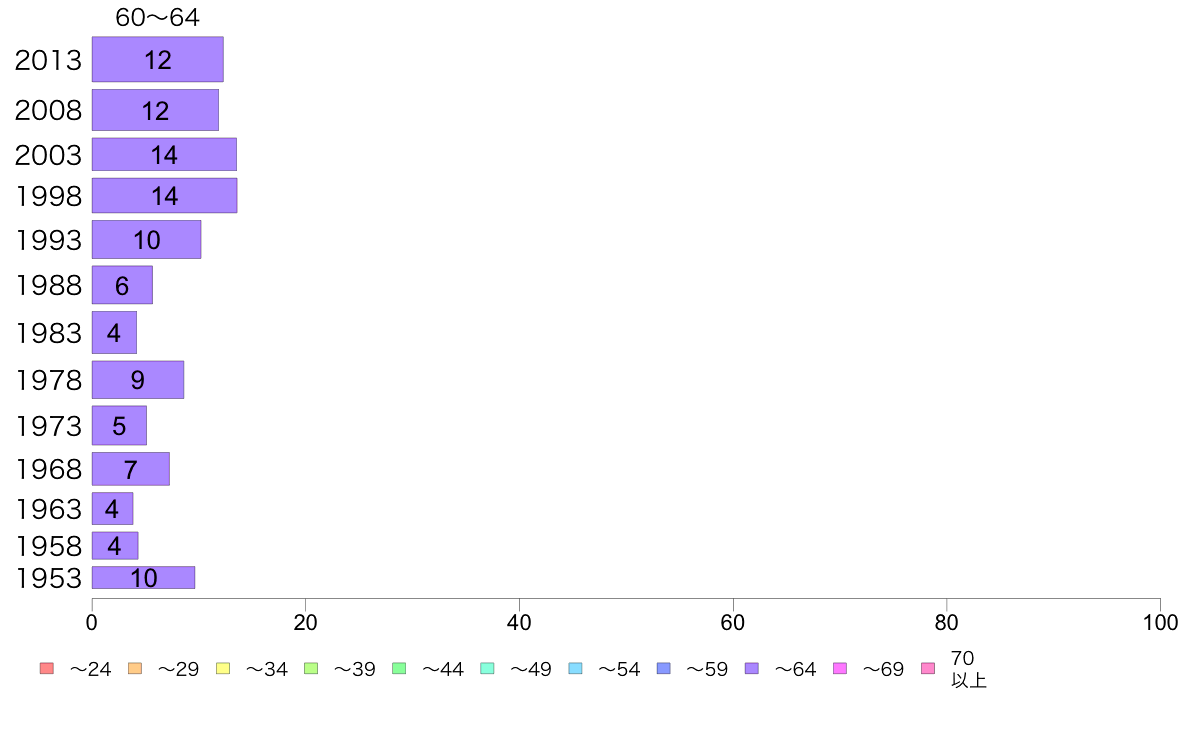The image size is (1188, 736).
Task: Click the 60〜64 chart title label
Action: pos(158,17)
